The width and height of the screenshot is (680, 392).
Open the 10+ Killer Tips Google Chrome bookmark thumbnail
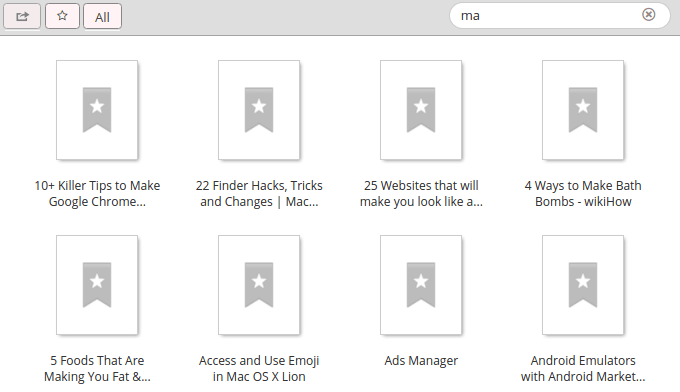coord(97,110)
